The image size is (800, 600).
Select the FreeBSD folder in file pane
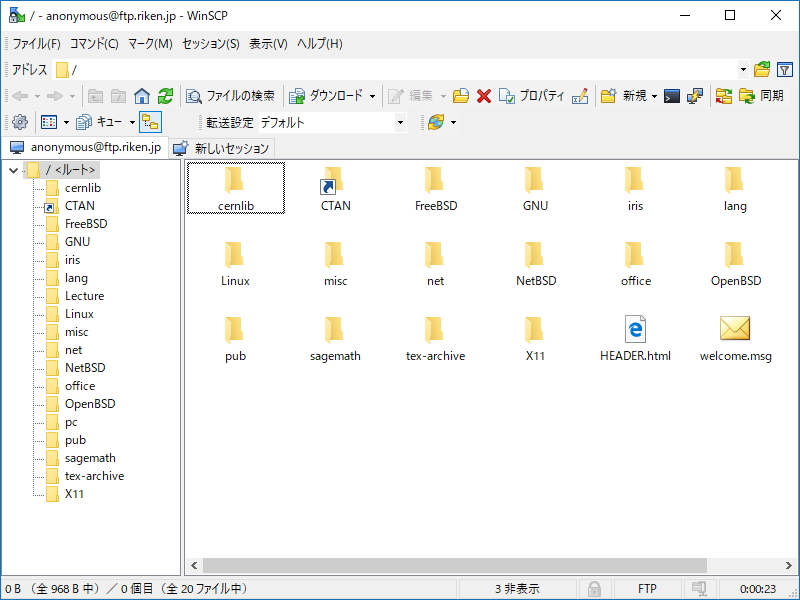click(436, 188)
